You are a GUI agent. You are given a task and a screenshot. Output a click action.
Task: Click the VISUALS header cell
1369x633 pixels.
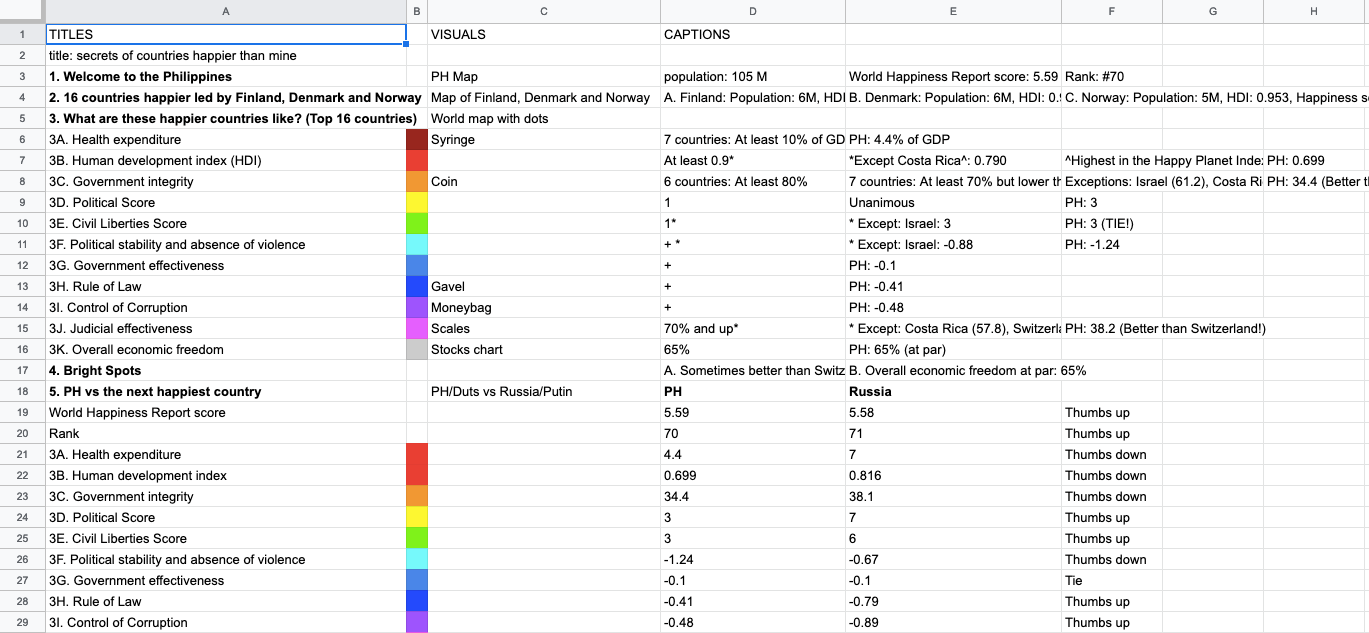[x=543, y=34]
